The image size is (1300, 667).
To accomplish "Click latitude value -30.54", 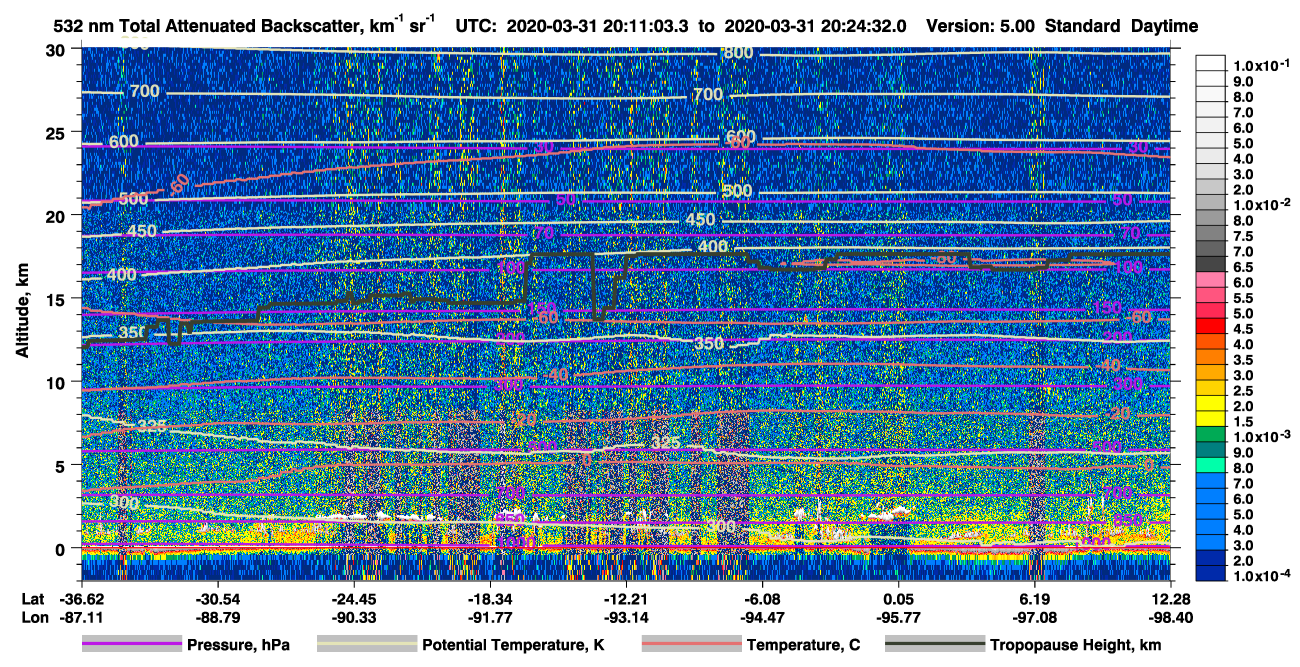I will (x=218, y=598).
